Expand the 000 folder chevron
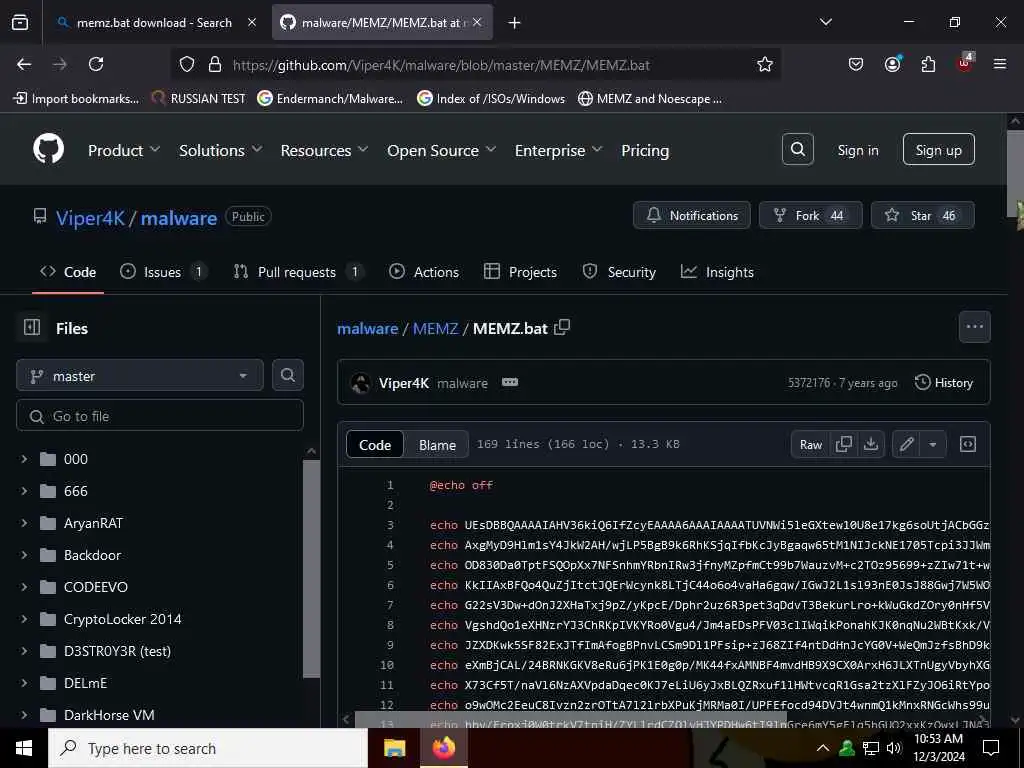 pos(24,459)
